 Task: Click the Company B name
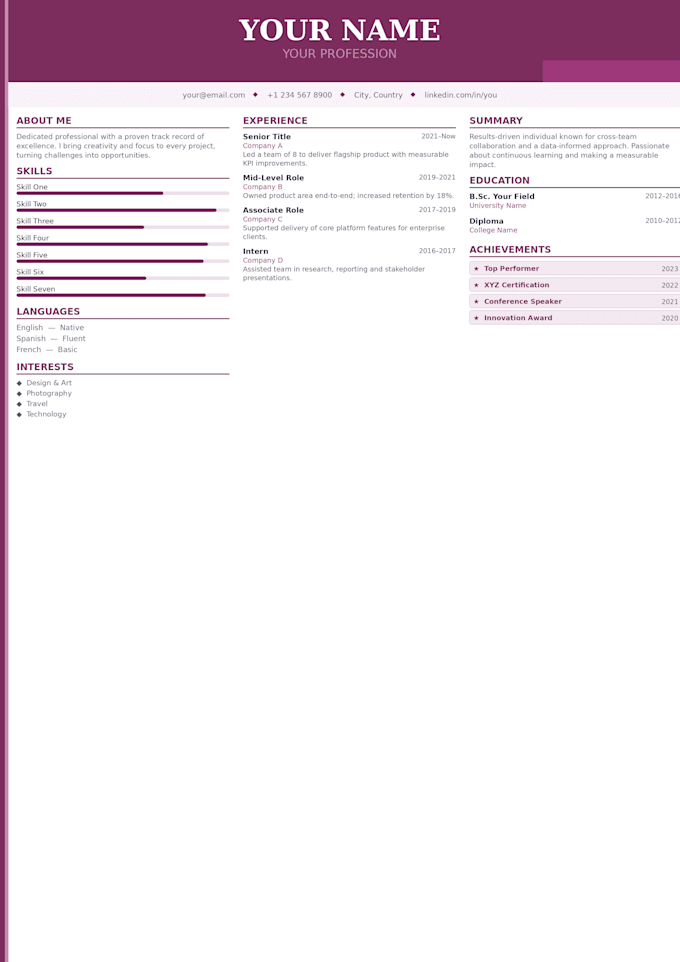[x=263, y=187]
